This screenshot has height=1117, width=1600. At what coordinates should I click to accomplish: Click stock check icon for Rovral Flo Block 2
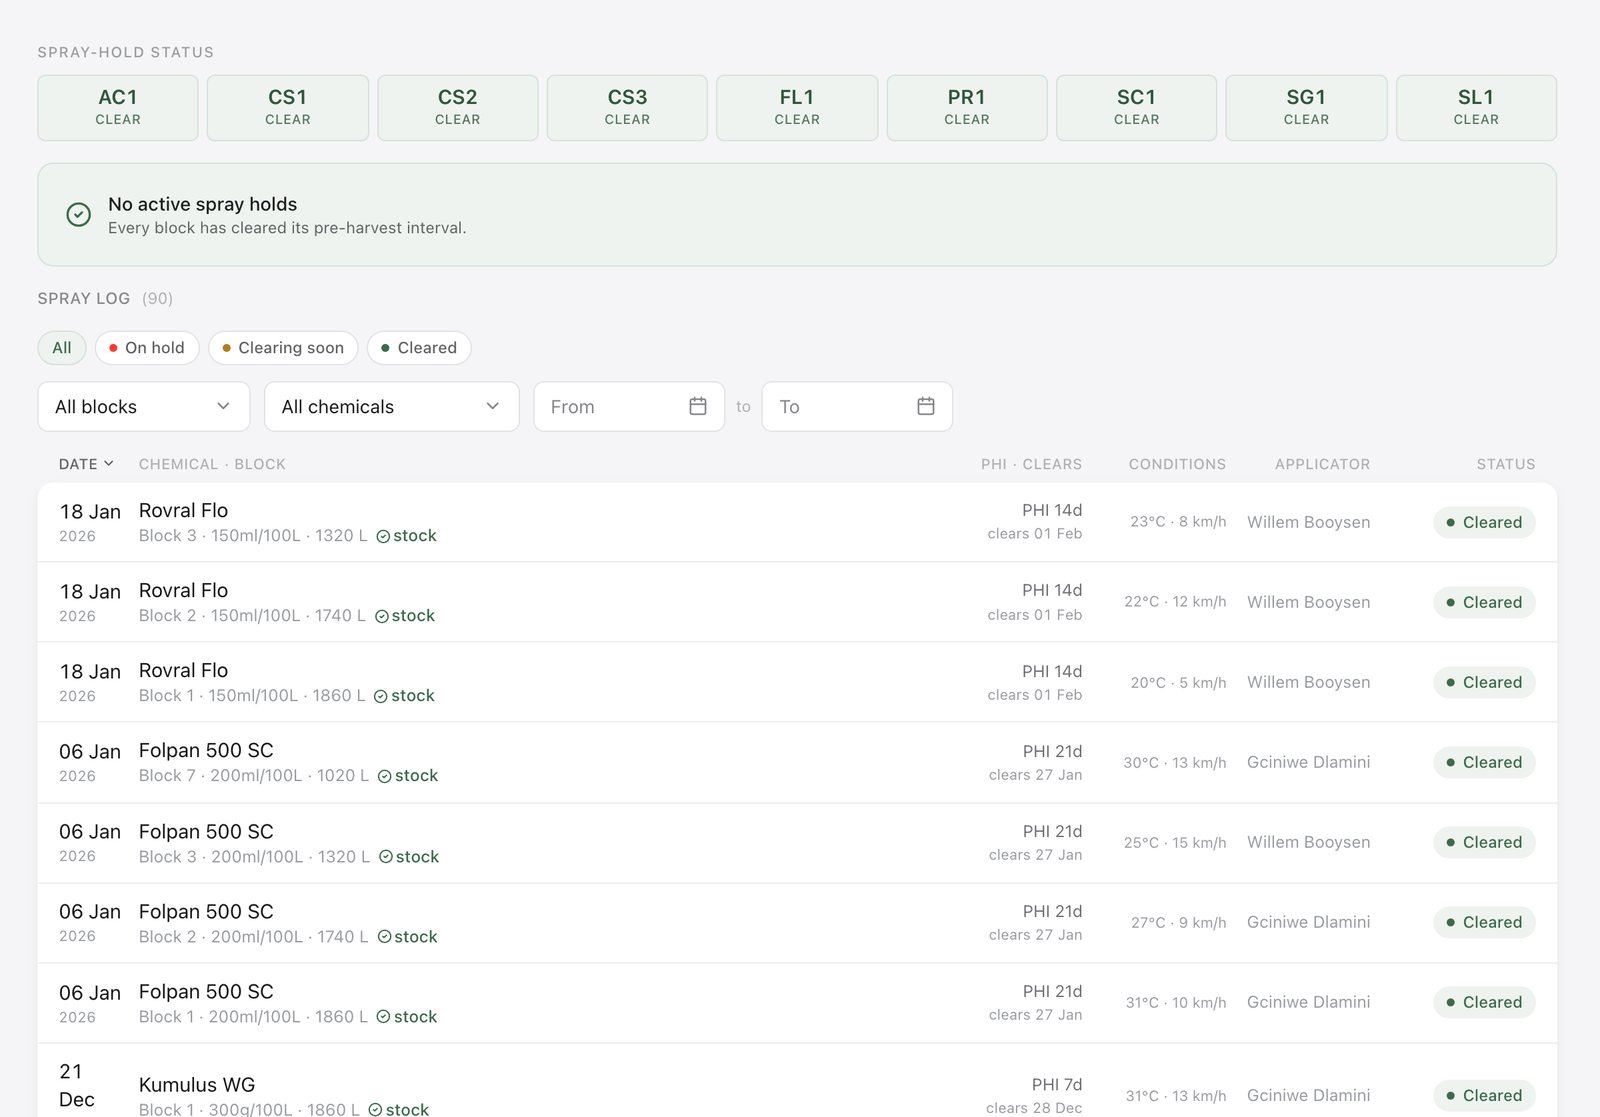pyautogui.click(x=382, y=616)
